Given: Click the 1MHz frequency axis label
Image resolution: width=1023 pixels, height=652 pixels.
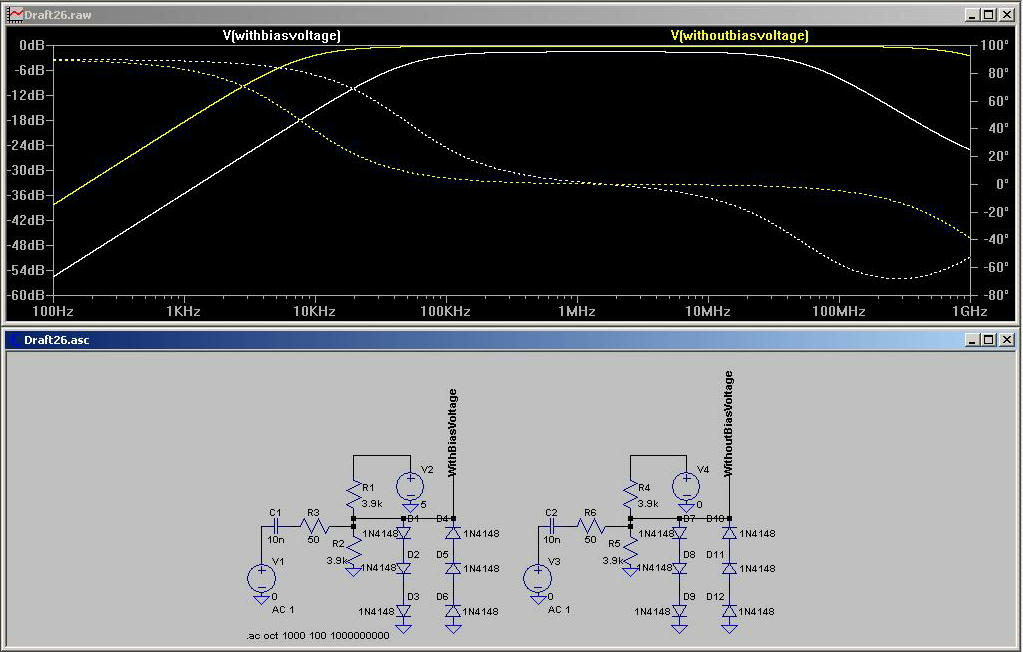Looking at the screenshot, I should pyautogui.click(x=577, y=311).
